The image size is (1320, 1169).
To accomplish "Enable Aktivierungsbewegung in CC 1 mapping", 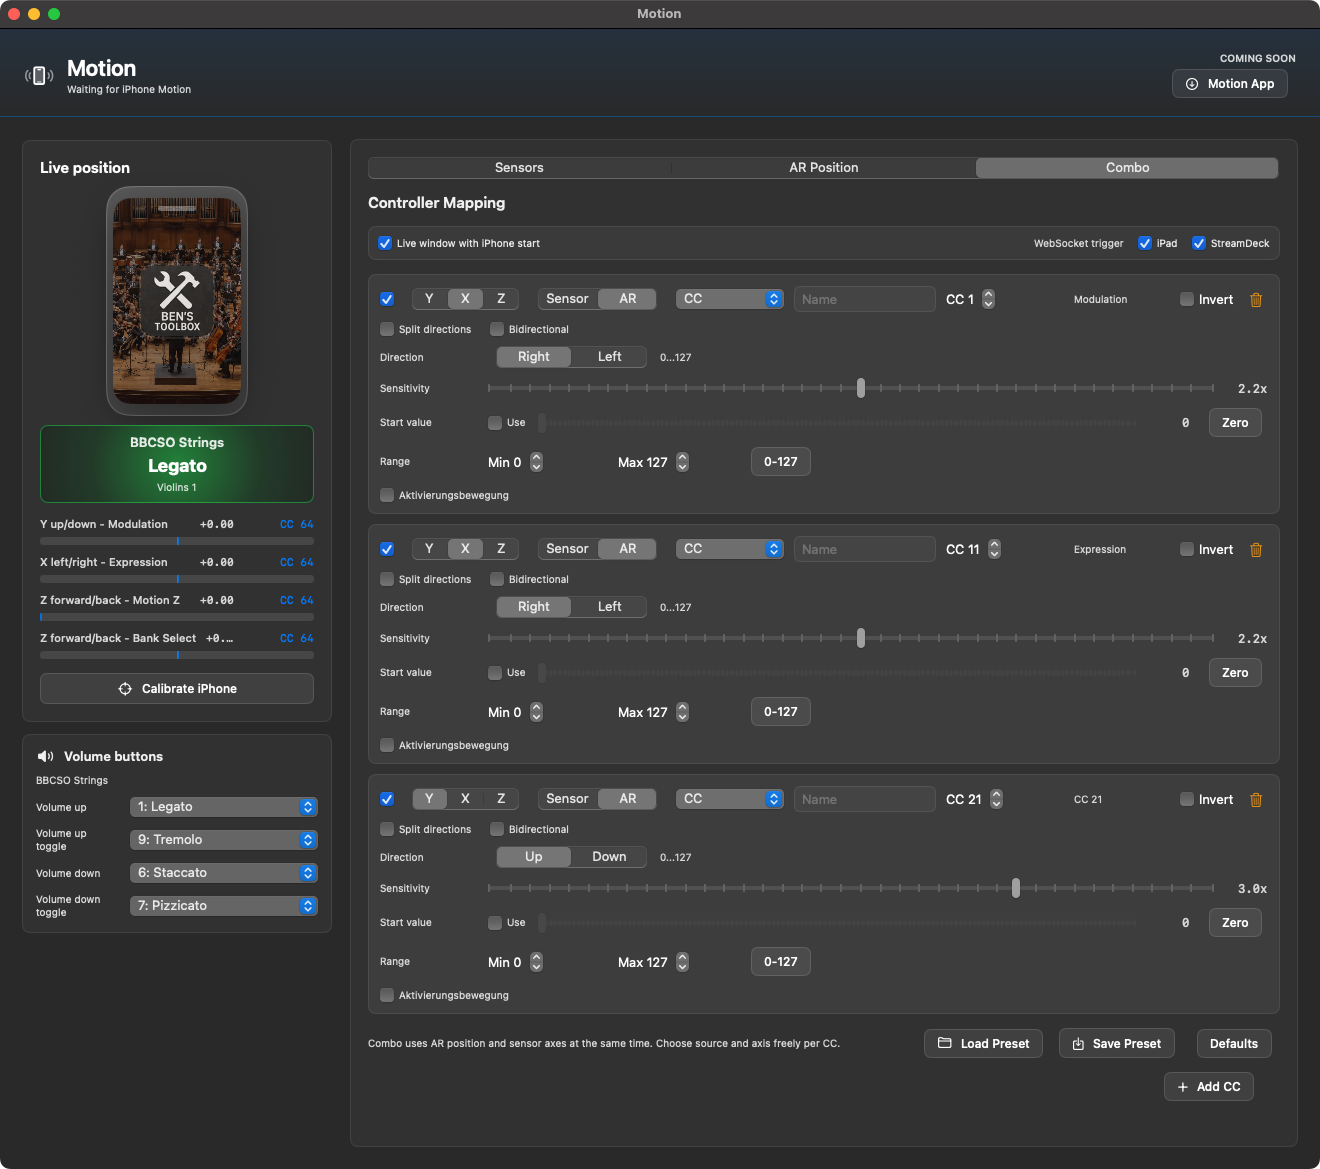I will [387, 495].
